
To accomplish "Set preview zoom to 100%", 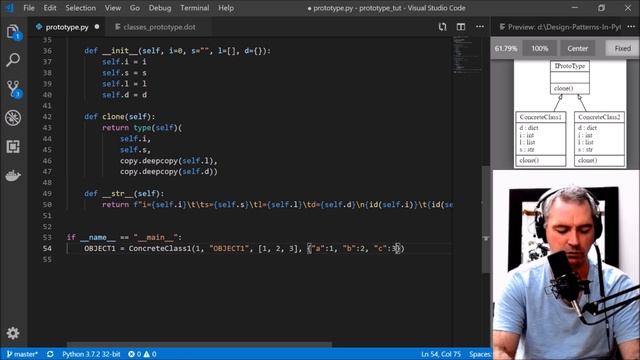I will point(540,49).
